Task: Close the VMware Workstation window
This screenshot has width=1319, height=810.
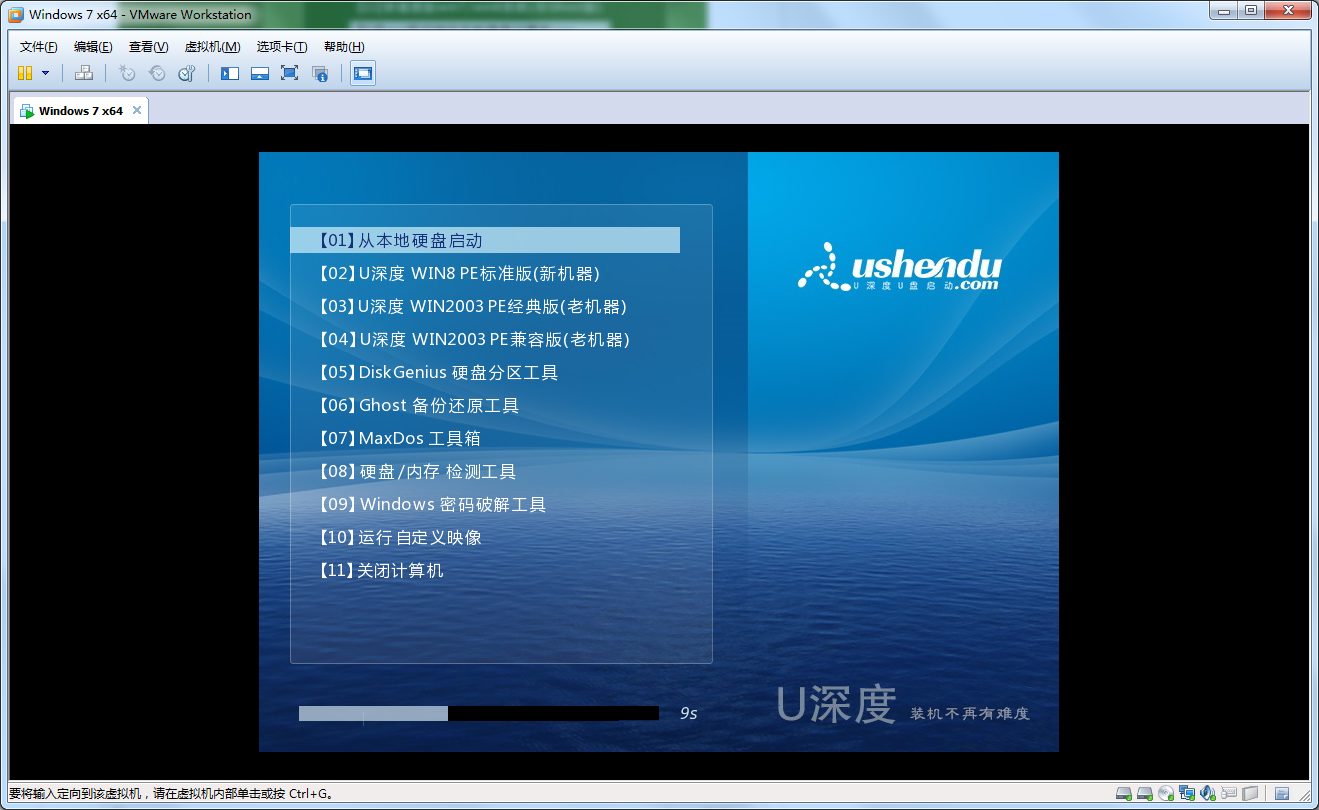Action: (1287, 10)
